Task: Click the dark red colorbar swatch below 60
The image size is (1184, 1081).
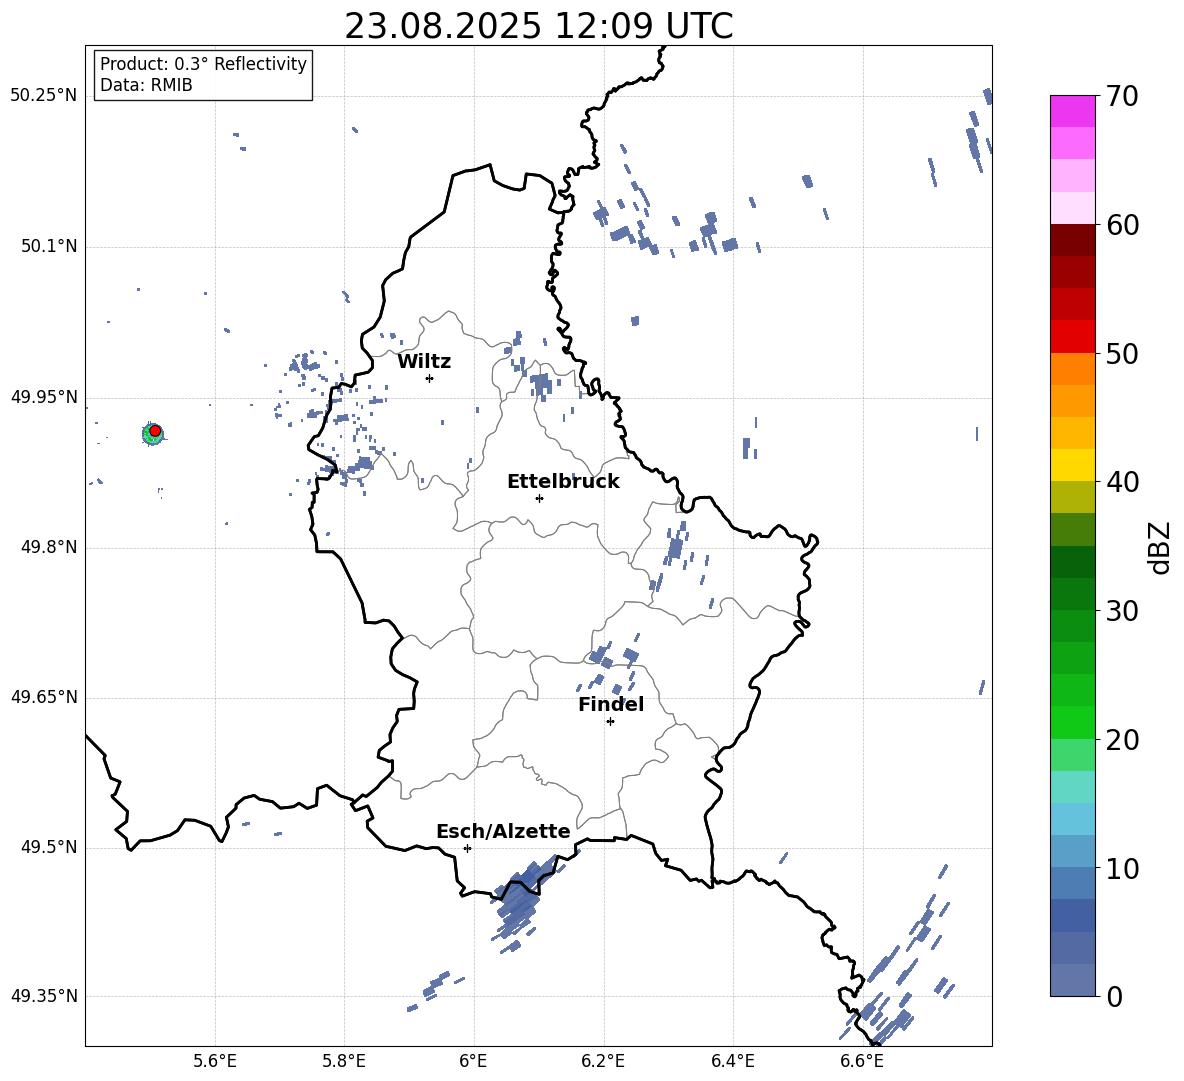Action: click(x=1072, y=240)
